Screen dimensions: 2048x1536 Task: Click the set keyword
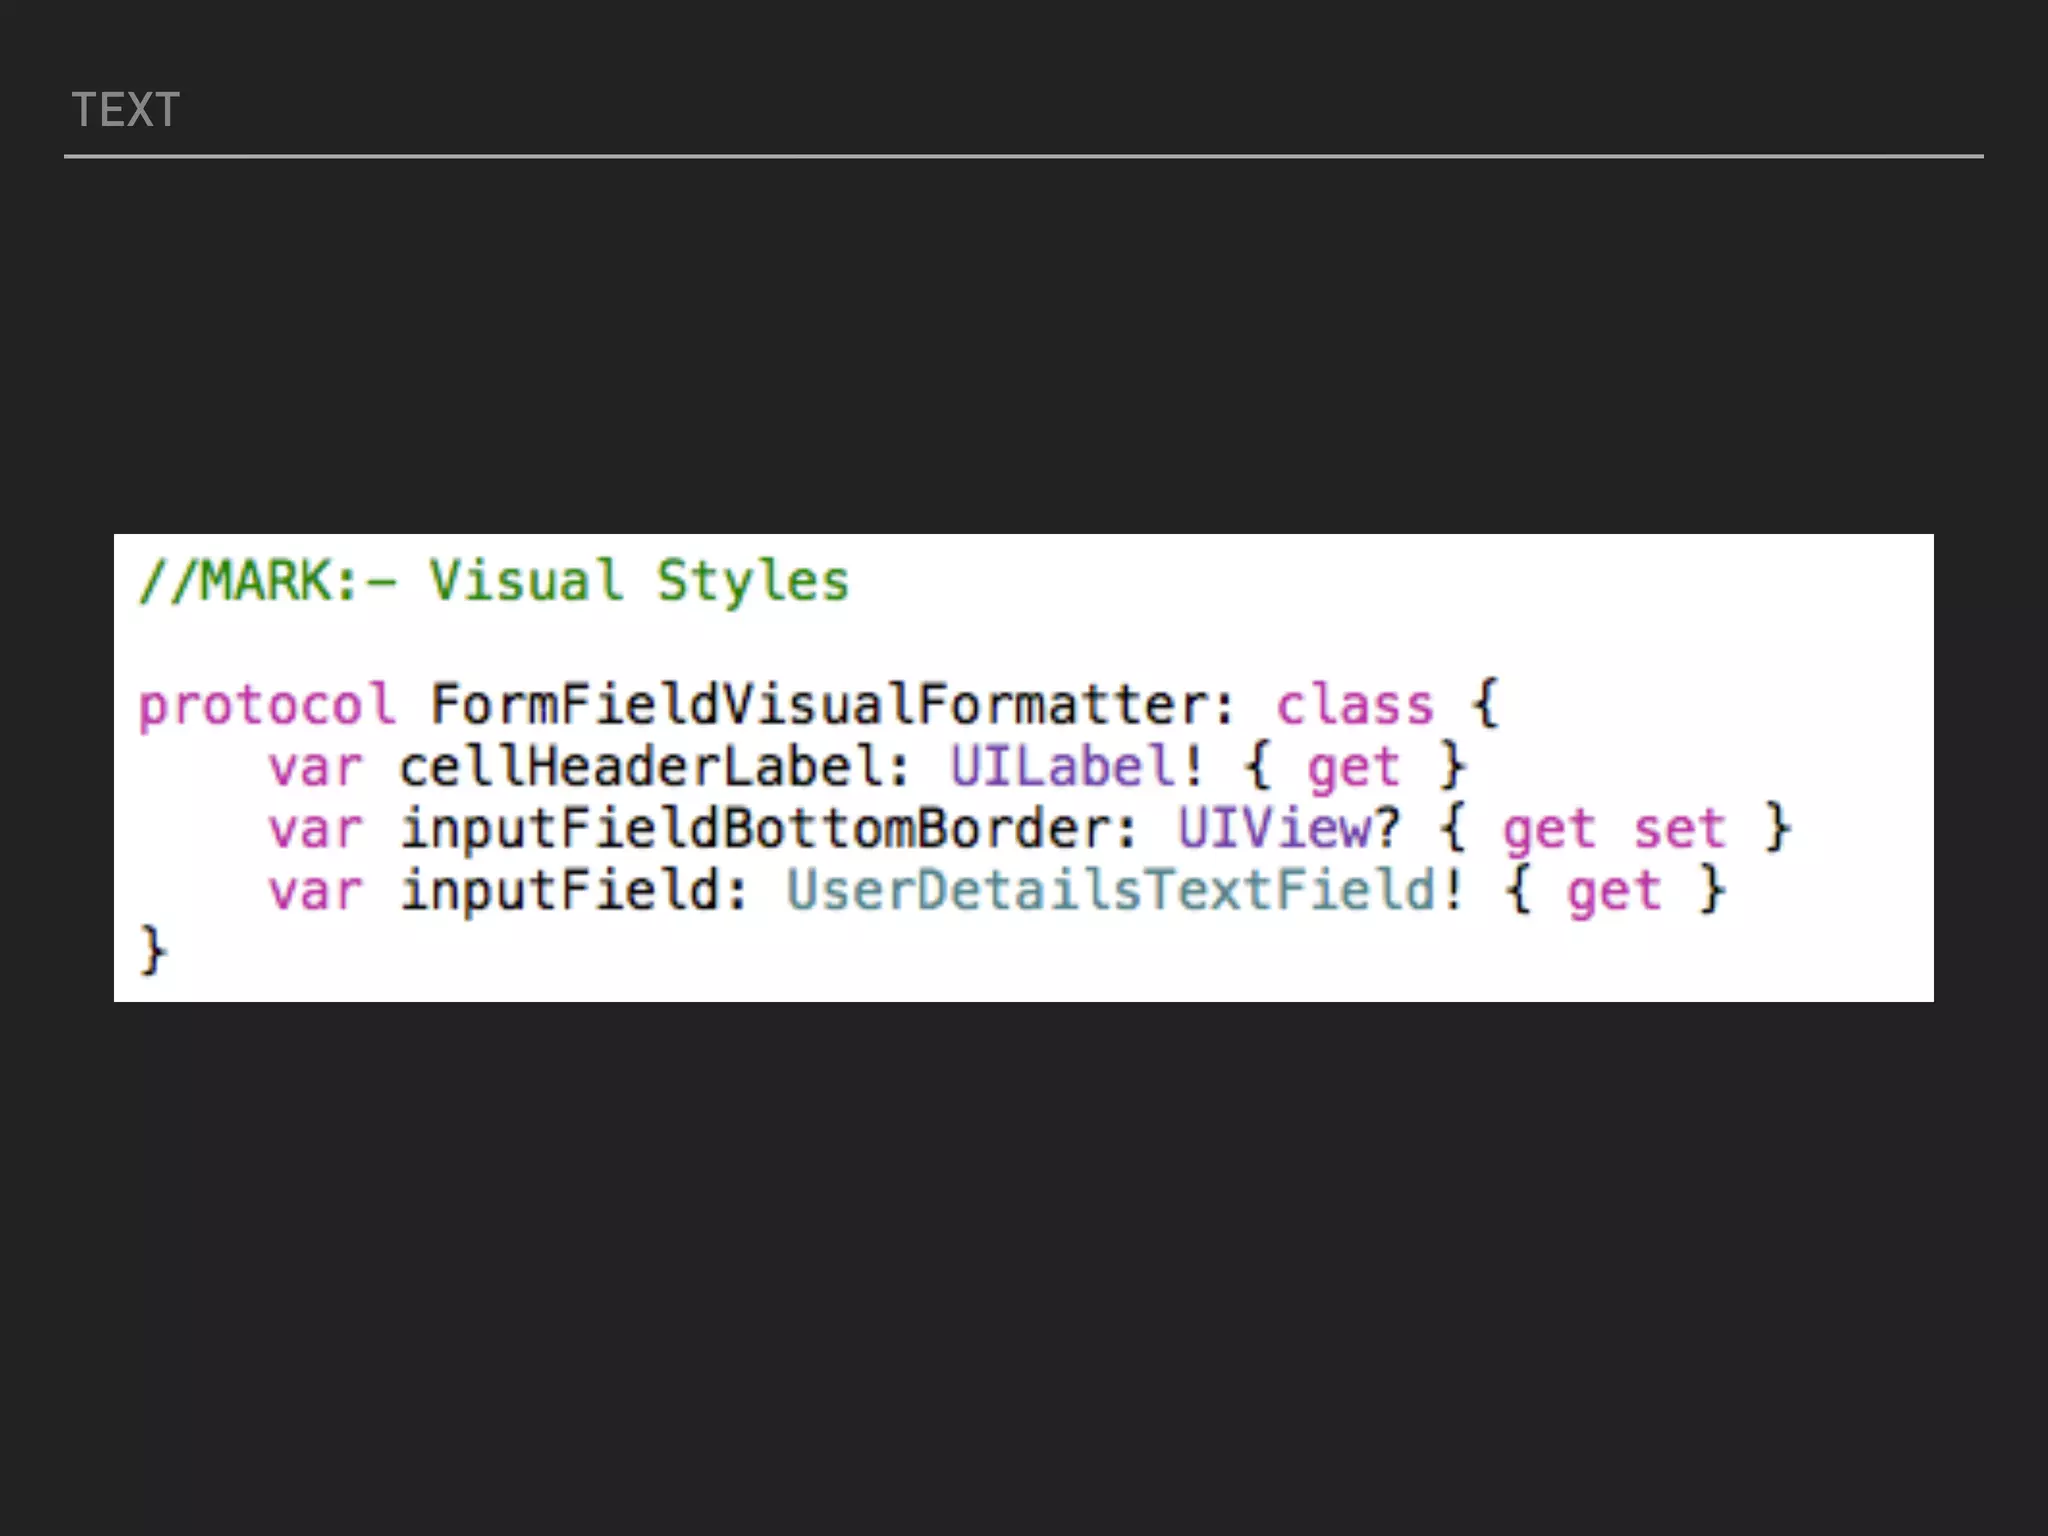(1679, 829)
